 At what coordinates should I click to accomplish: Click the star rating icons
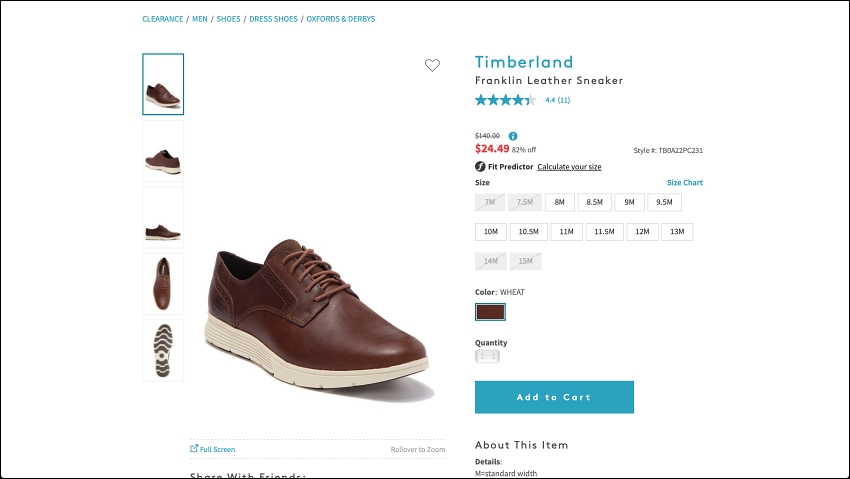point(505,100)
